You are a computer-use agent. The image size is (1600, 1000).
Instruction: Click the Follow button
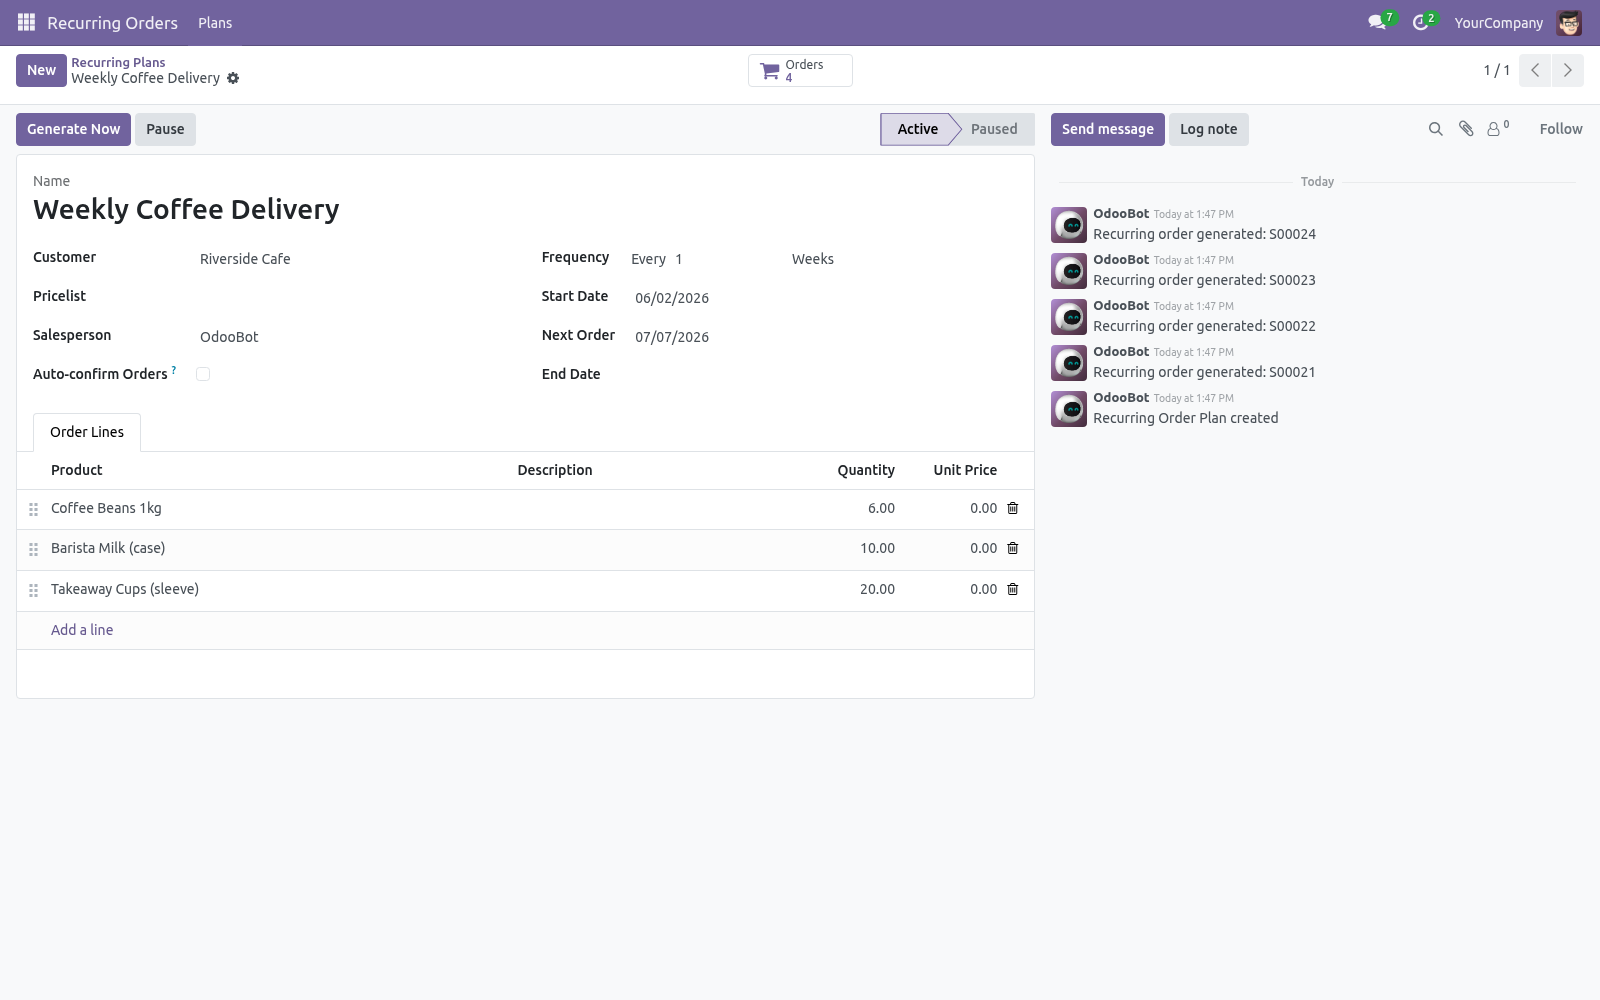1560,129
